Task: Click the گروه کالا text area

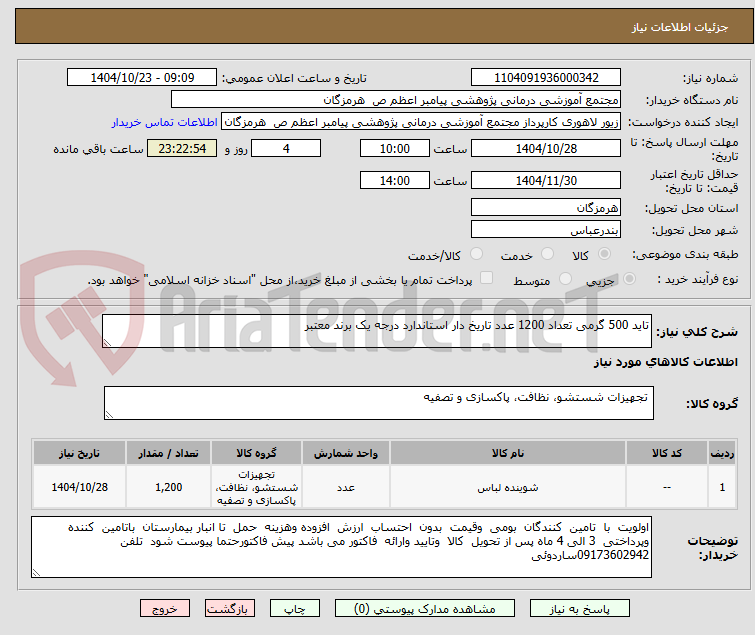Action: [379, 402]
